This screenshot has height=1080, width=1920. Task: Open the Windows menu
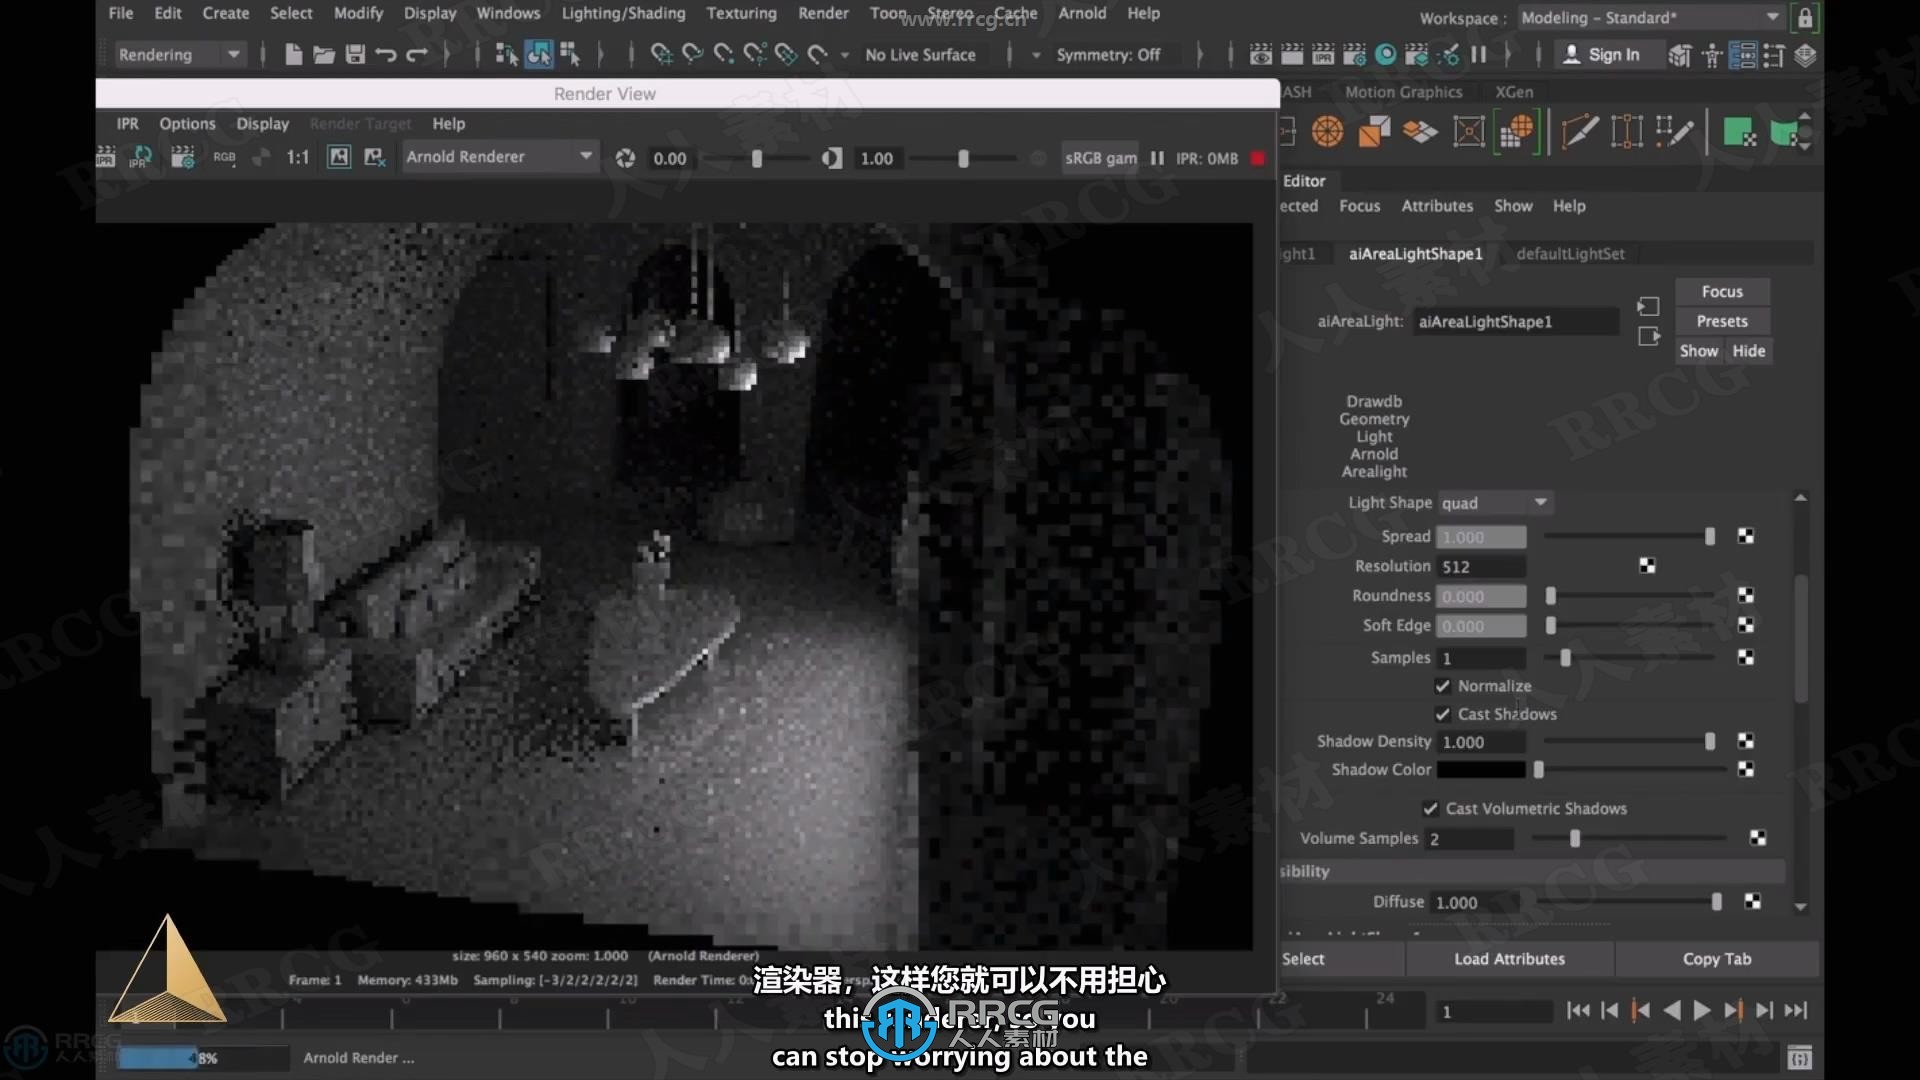pos(508,13)
